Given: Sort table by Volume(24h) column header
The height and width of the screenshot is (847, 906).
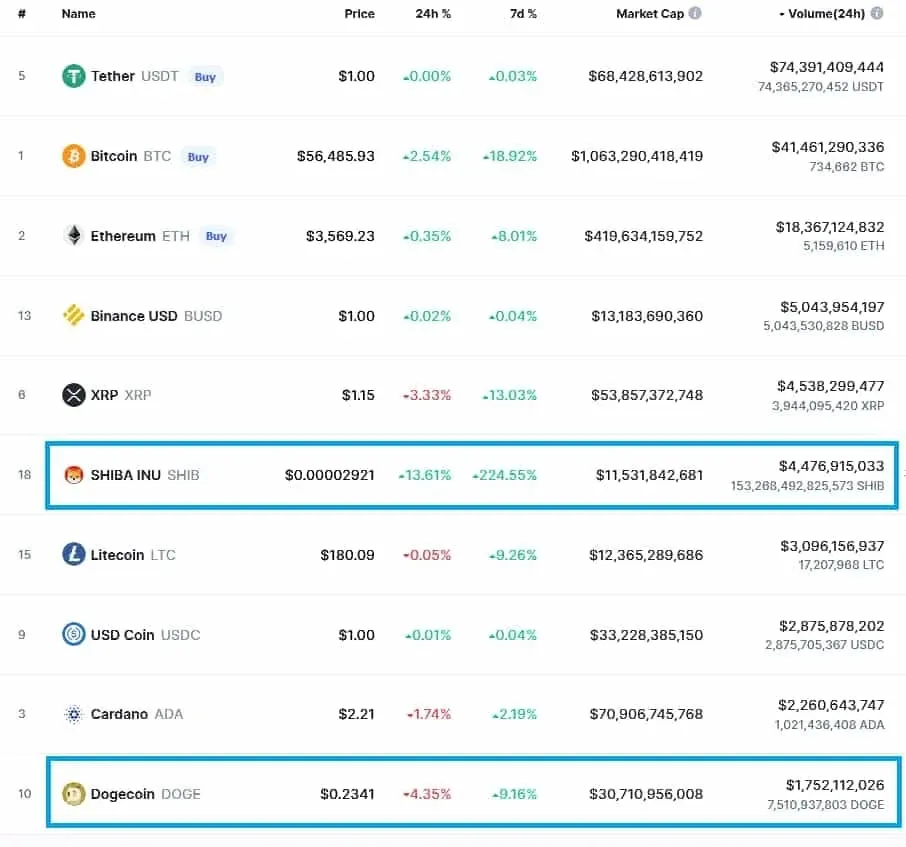Looking at the screenshot, I should point(821,13).
